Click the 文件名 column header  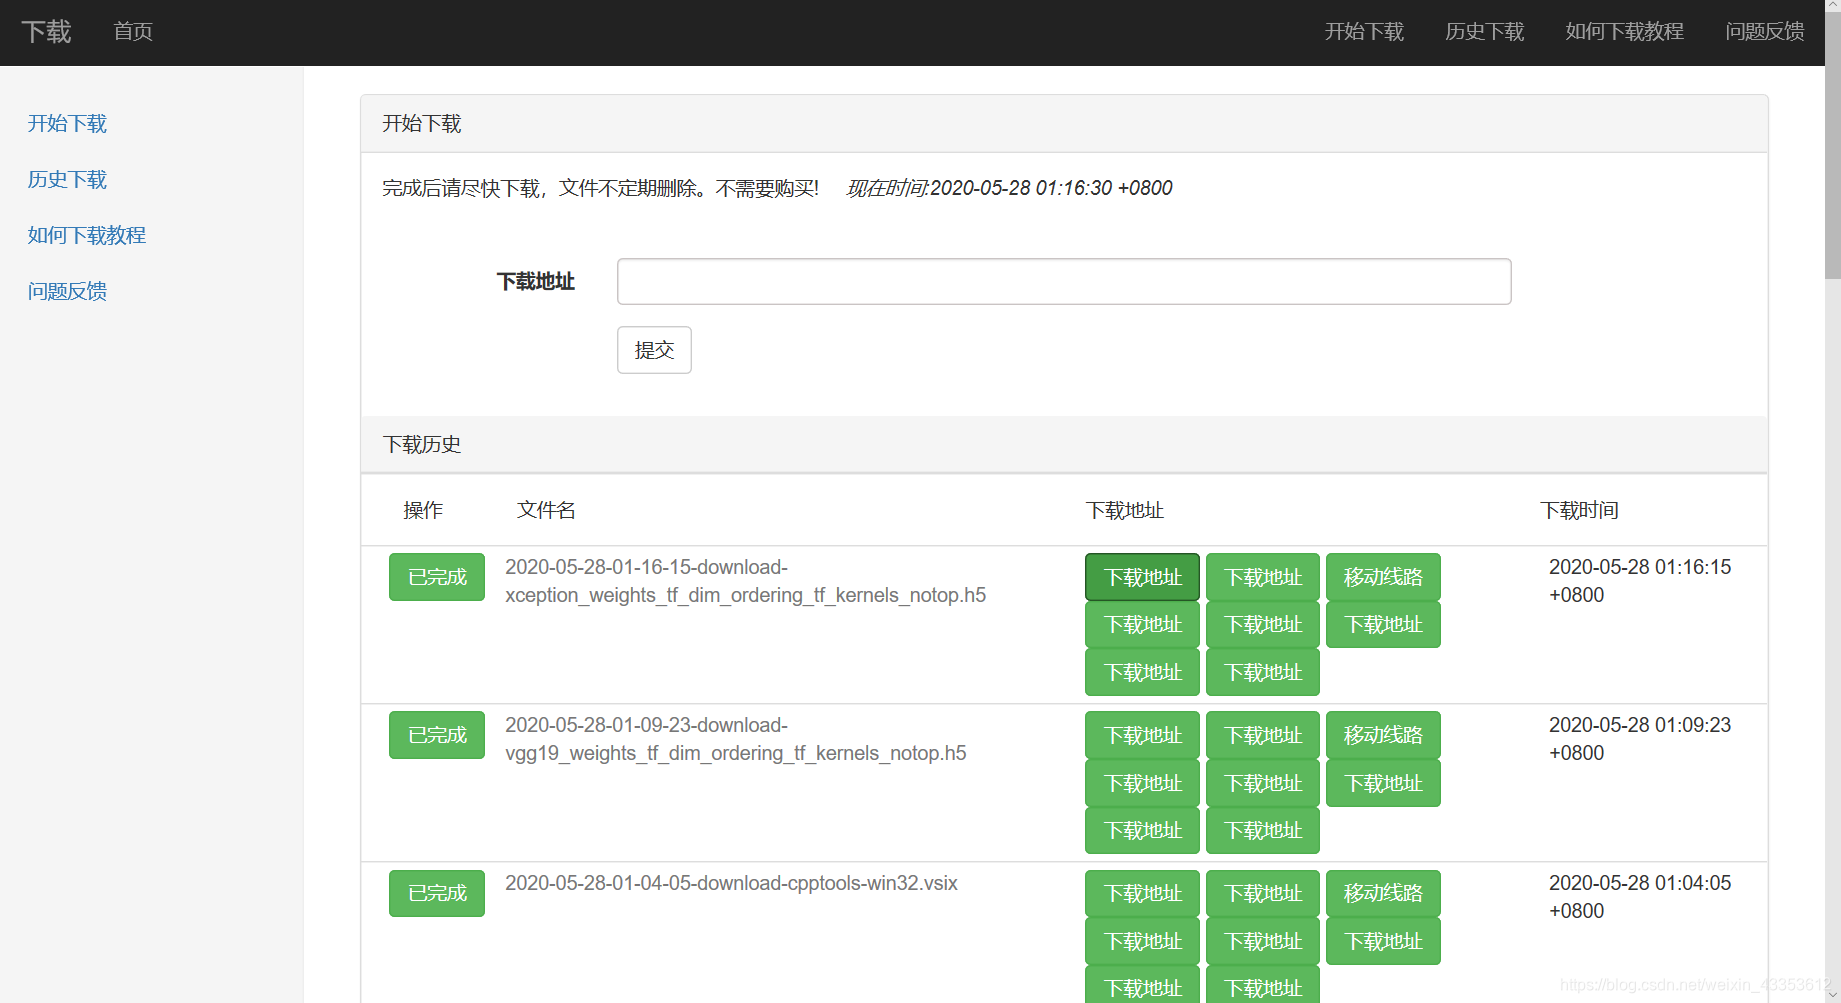546,510
